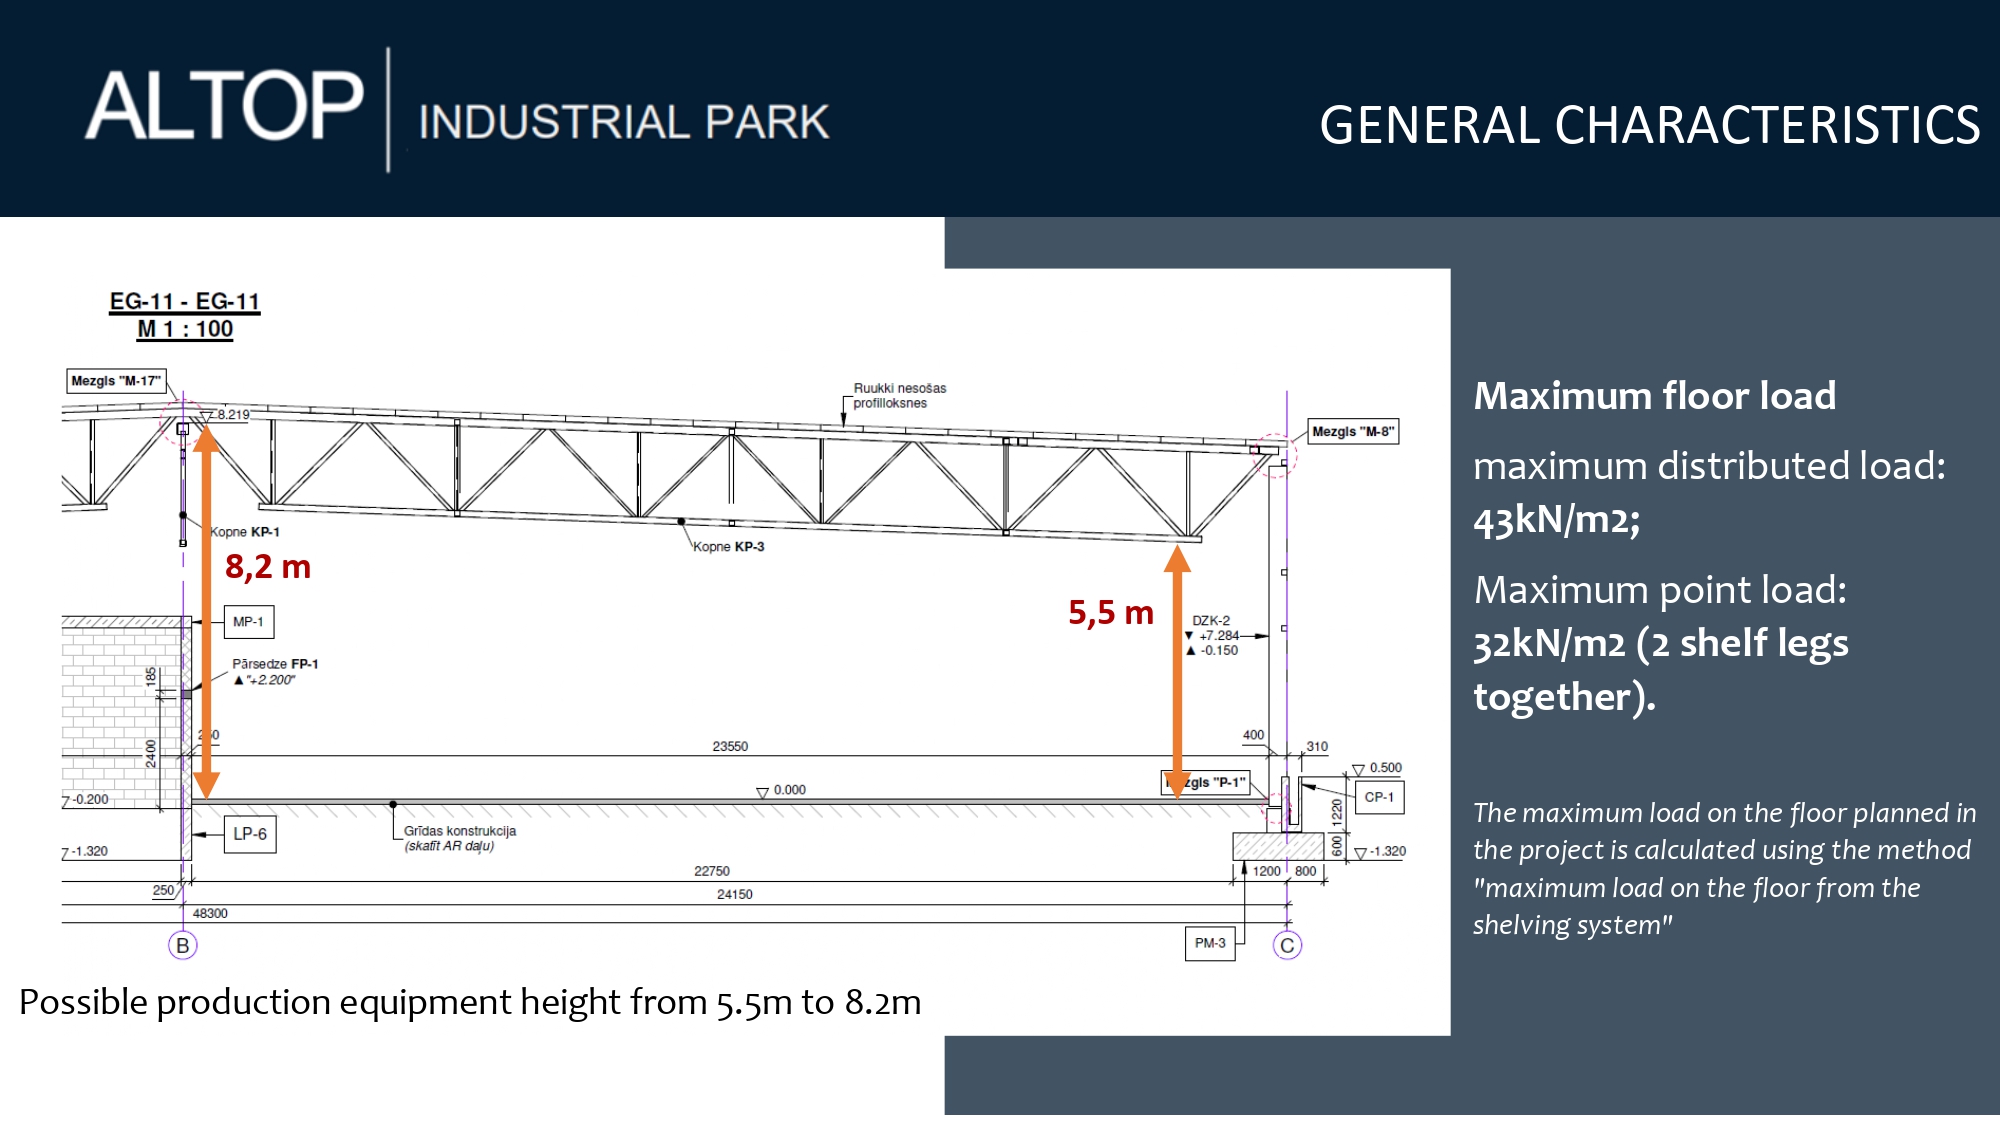
Task: Click the axis C circle marker
Action: click(1287, 945)
